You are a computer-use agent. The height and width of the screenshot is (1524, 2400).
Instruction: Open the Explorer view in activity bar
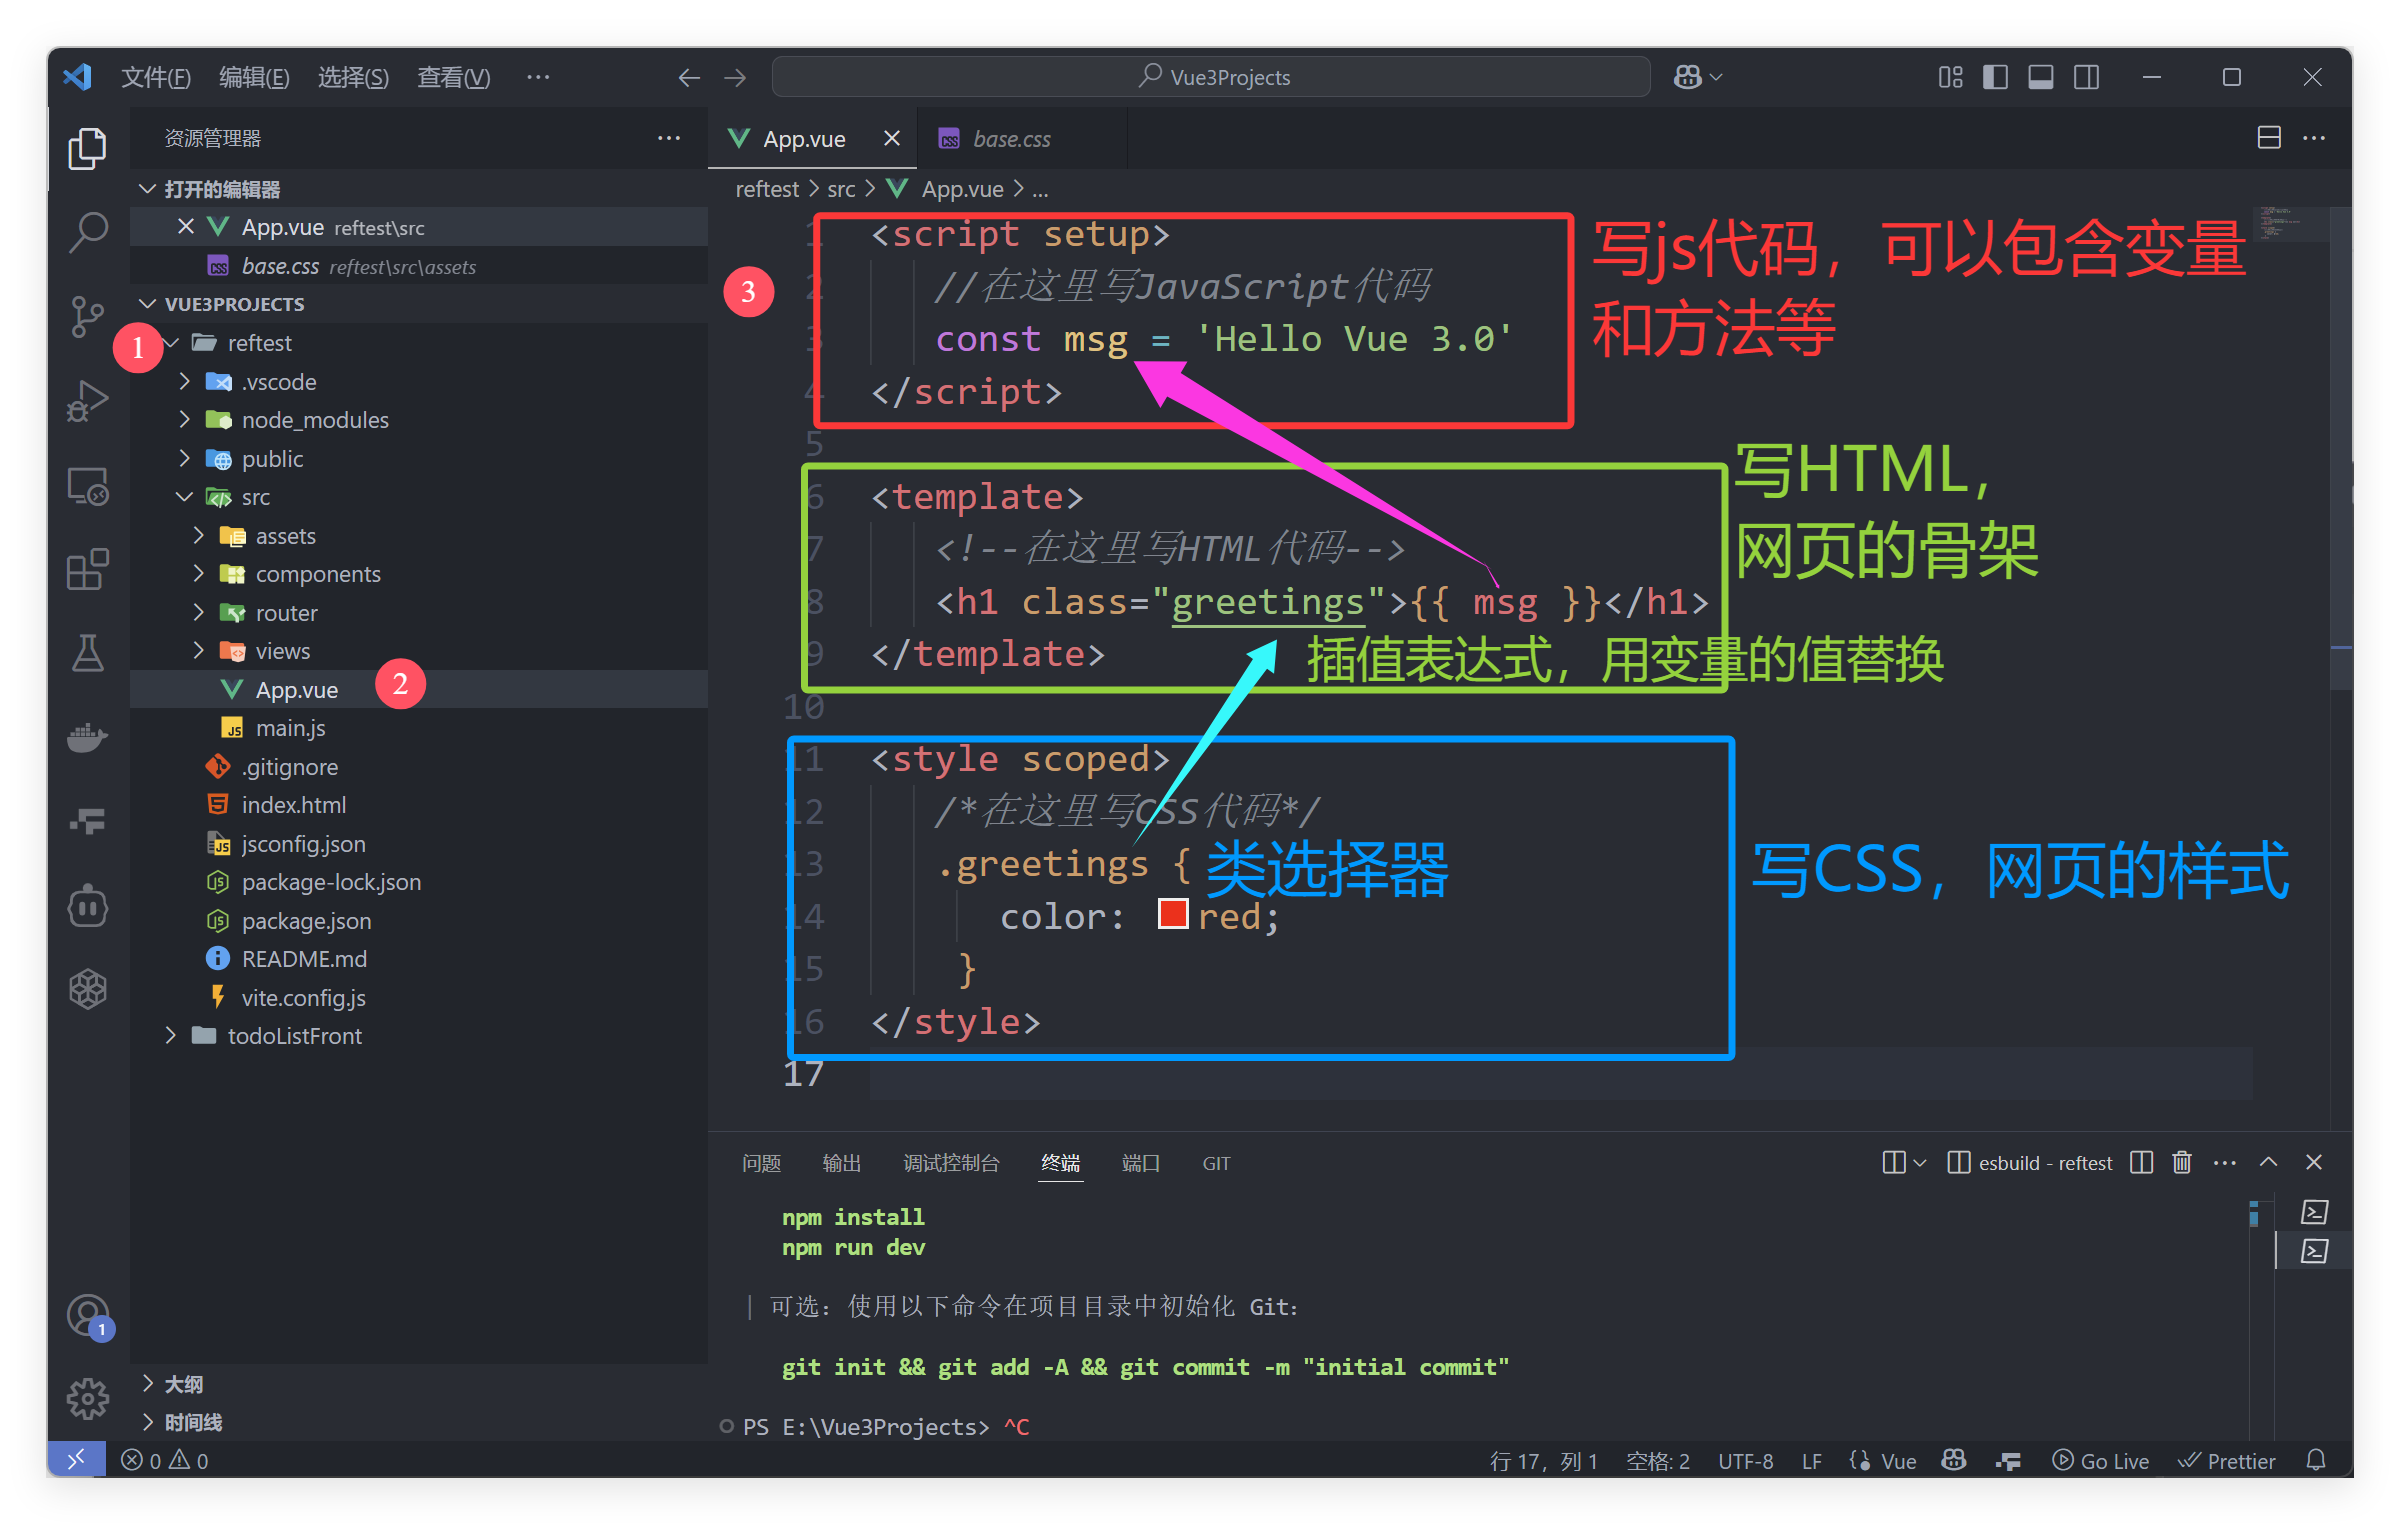click(88, 148)
